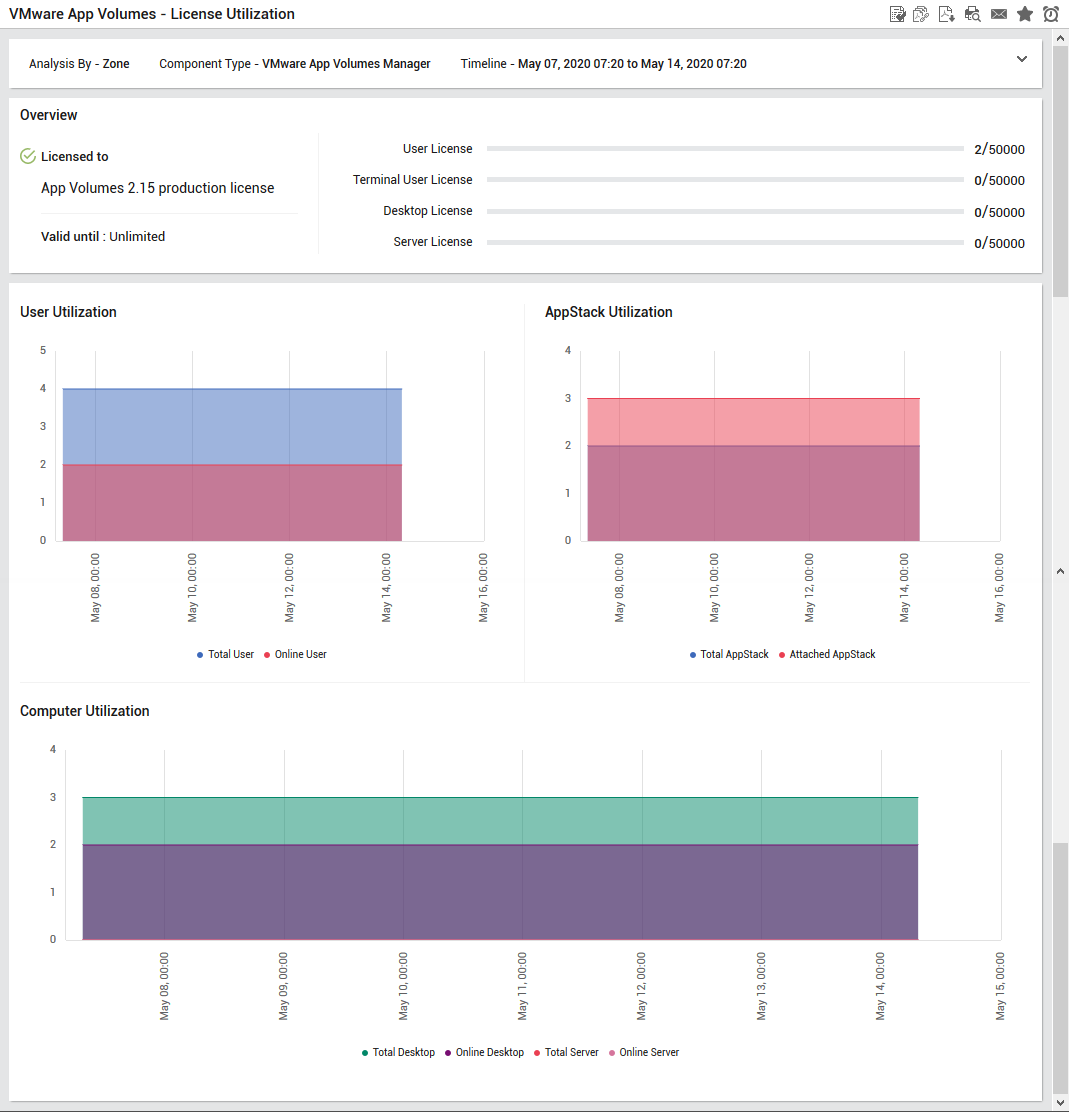This screenshot has width=1069, height=1112.
Task: Expand the report criteria chevron
Action: 1021,60
